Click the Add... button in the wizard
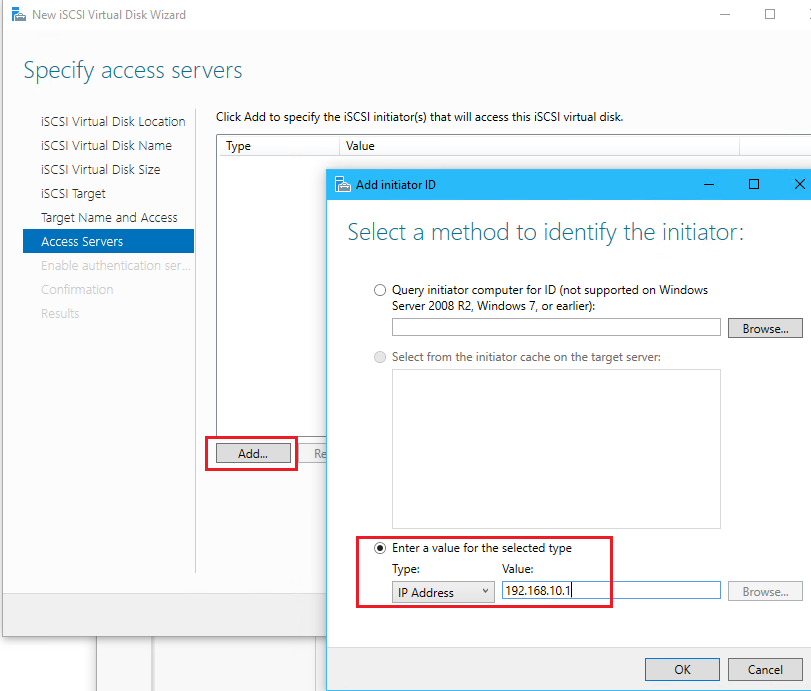Screen dimensions: 811x691 coord(253,454)
